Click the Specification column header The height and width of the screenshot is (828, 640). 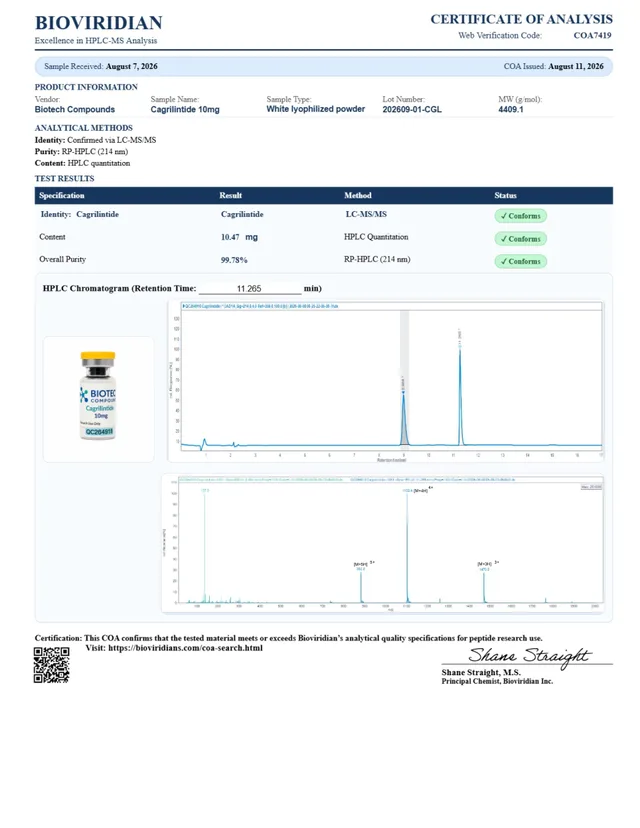62,195
